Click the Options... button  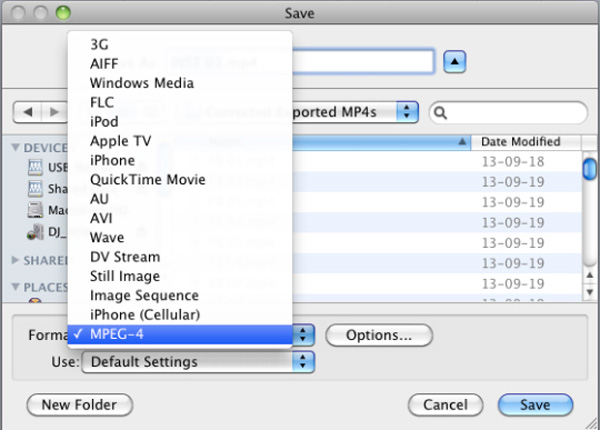[378, 335]
